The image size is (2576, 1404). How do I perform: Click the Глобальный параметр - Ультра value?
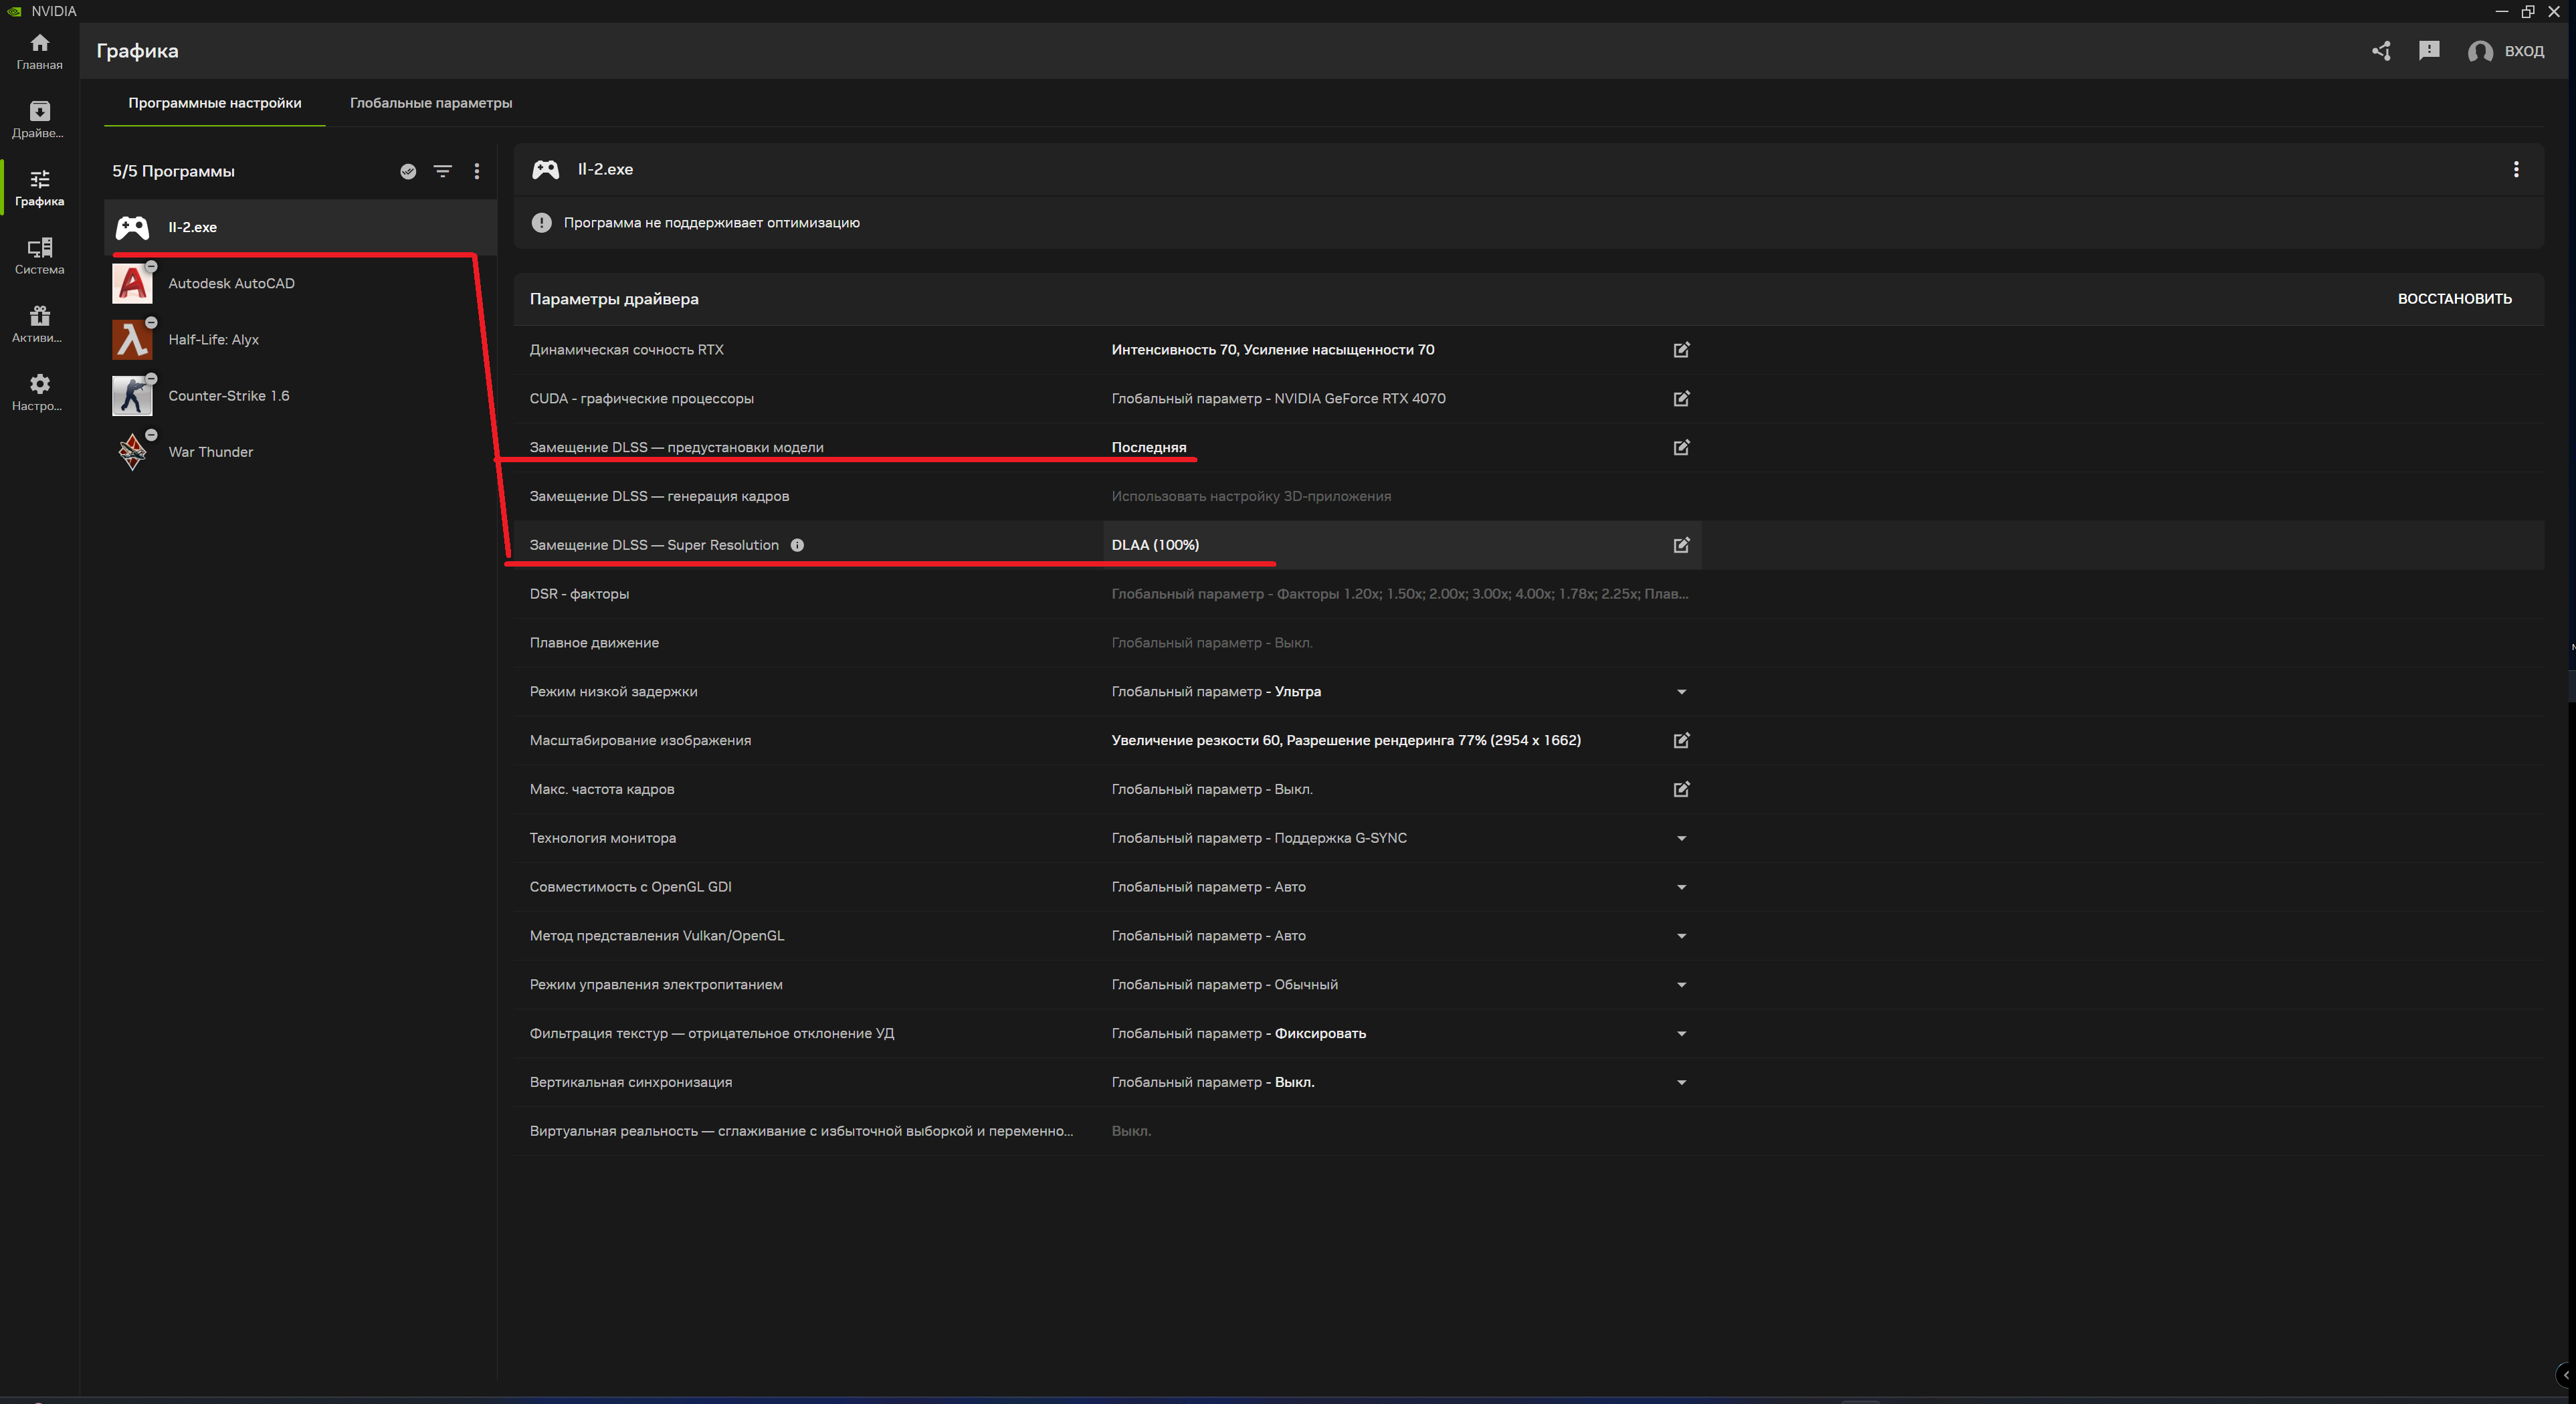click(x=1216, y=692)
